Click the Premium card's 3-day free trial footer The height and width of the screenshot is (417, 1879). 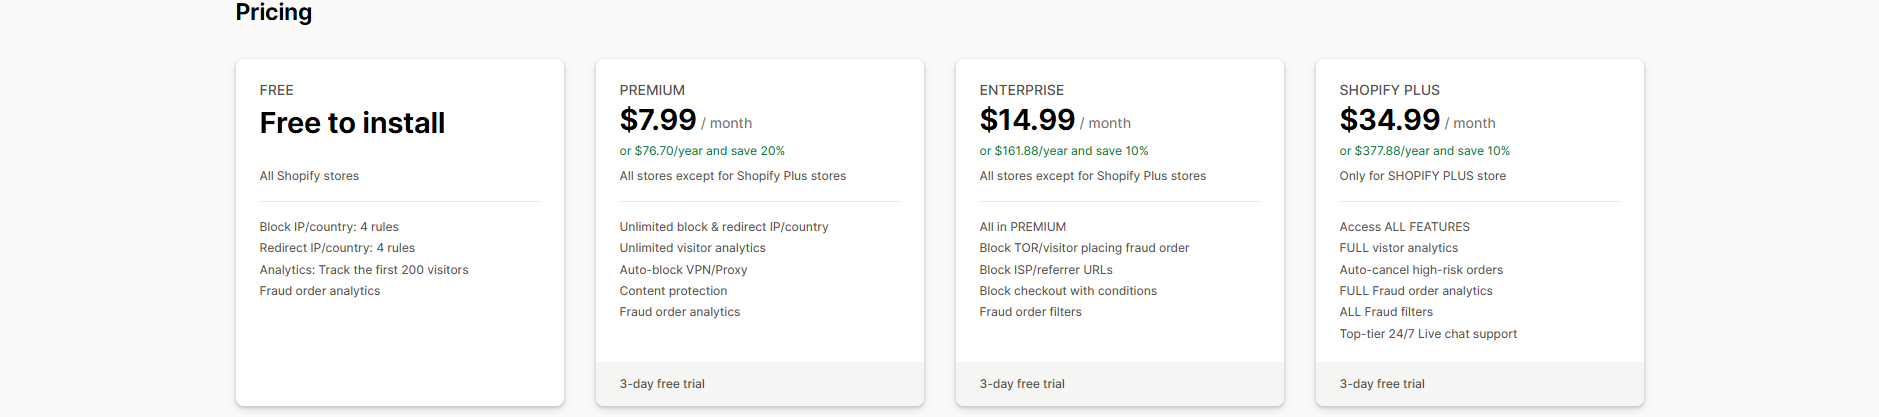pos(662,384)
